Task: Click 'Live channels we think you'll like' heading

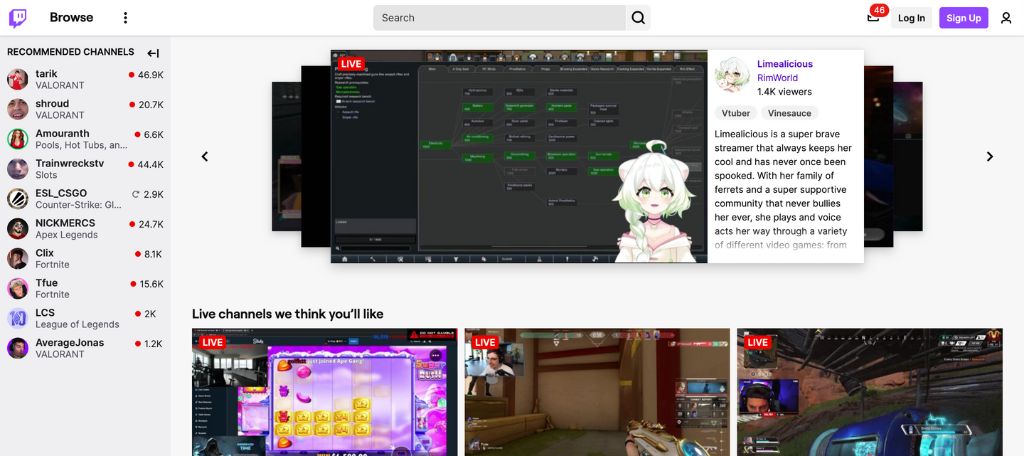Action: [x=287, y=314]
